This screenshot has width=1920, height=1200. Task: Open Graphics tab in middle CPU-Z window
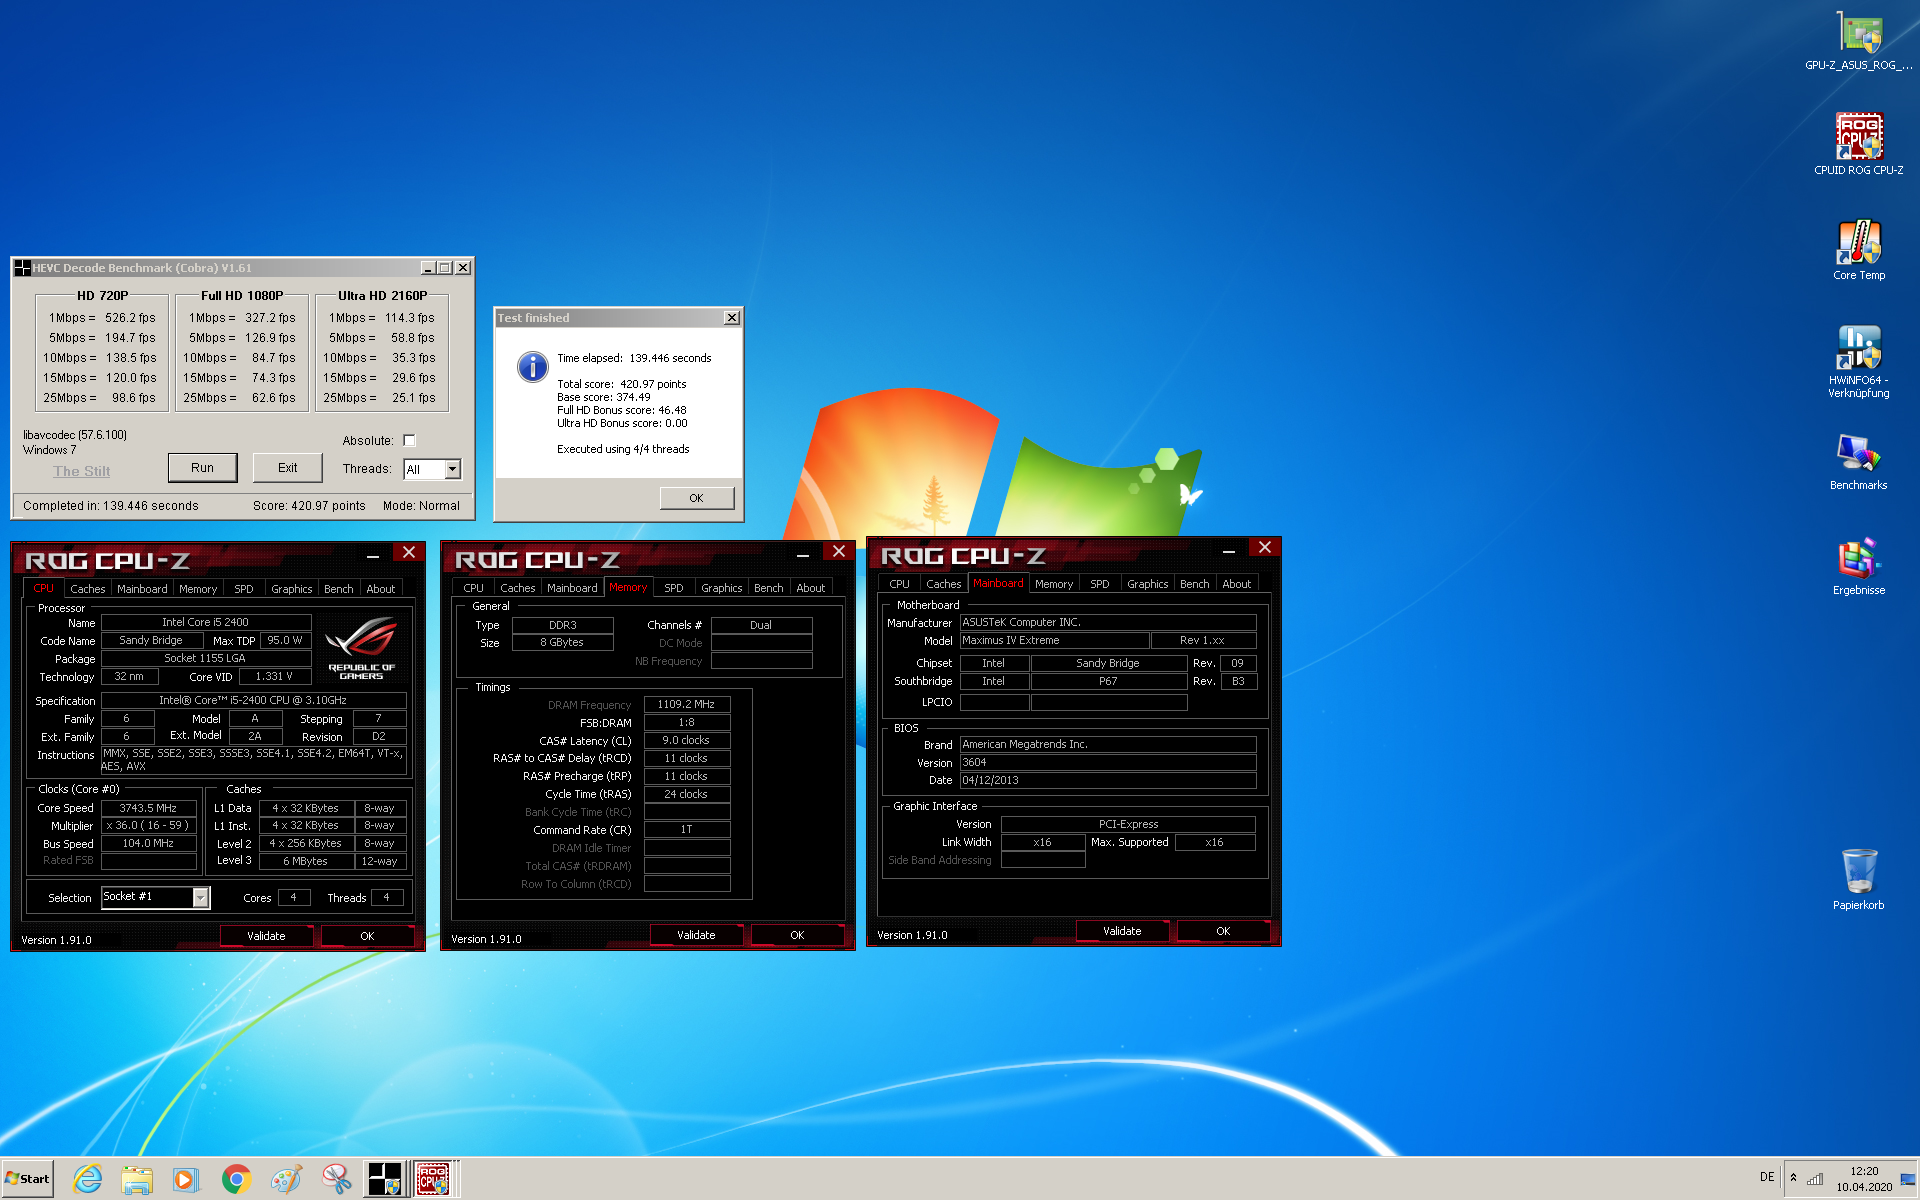click(x=721, y=588)
